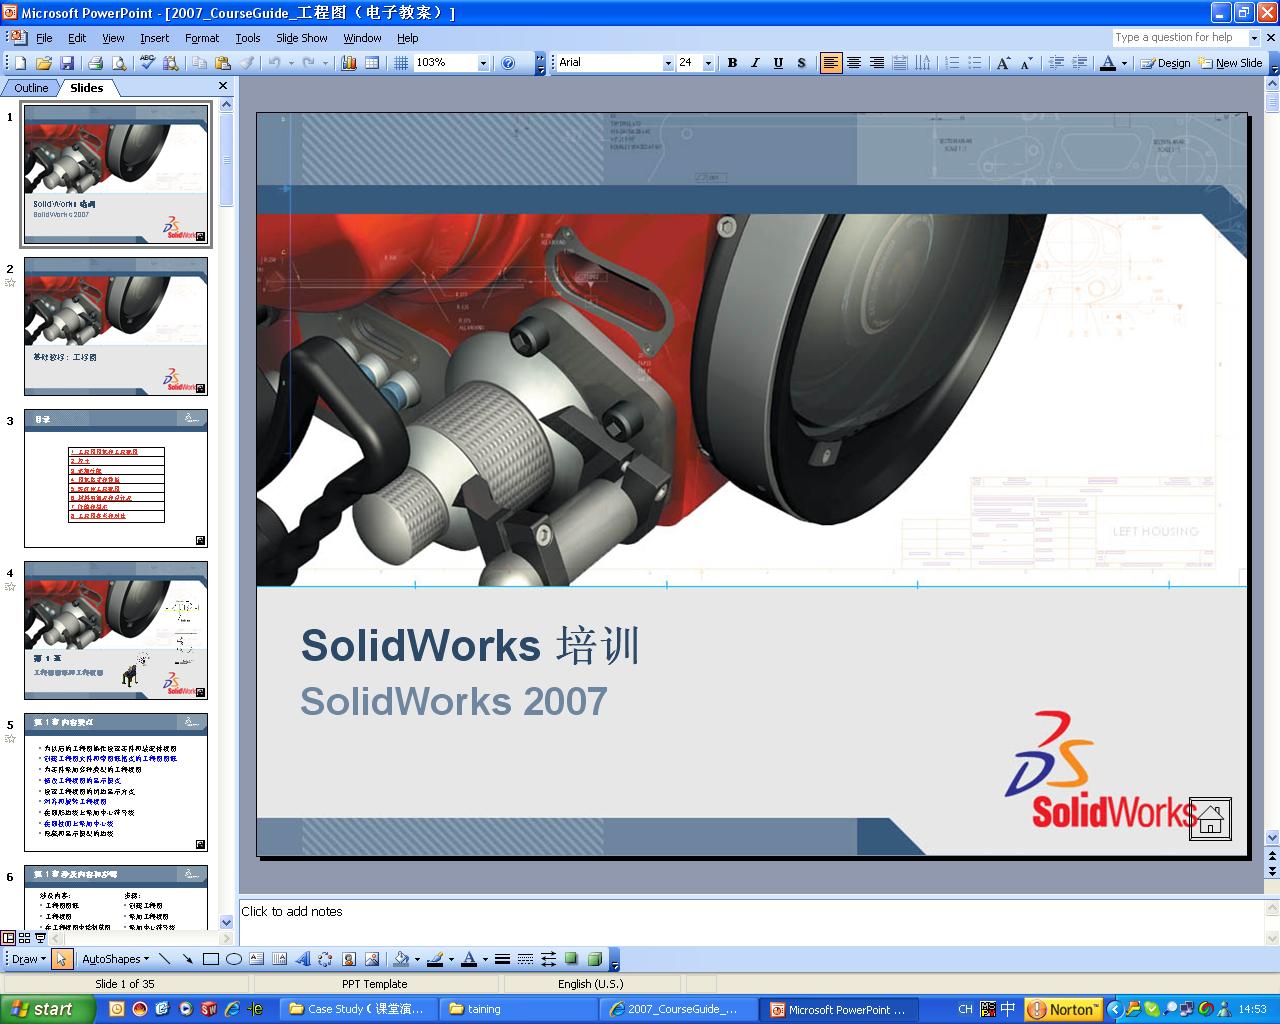Apply text shadow
1280x1024 pixels.
tap(801, 63)
